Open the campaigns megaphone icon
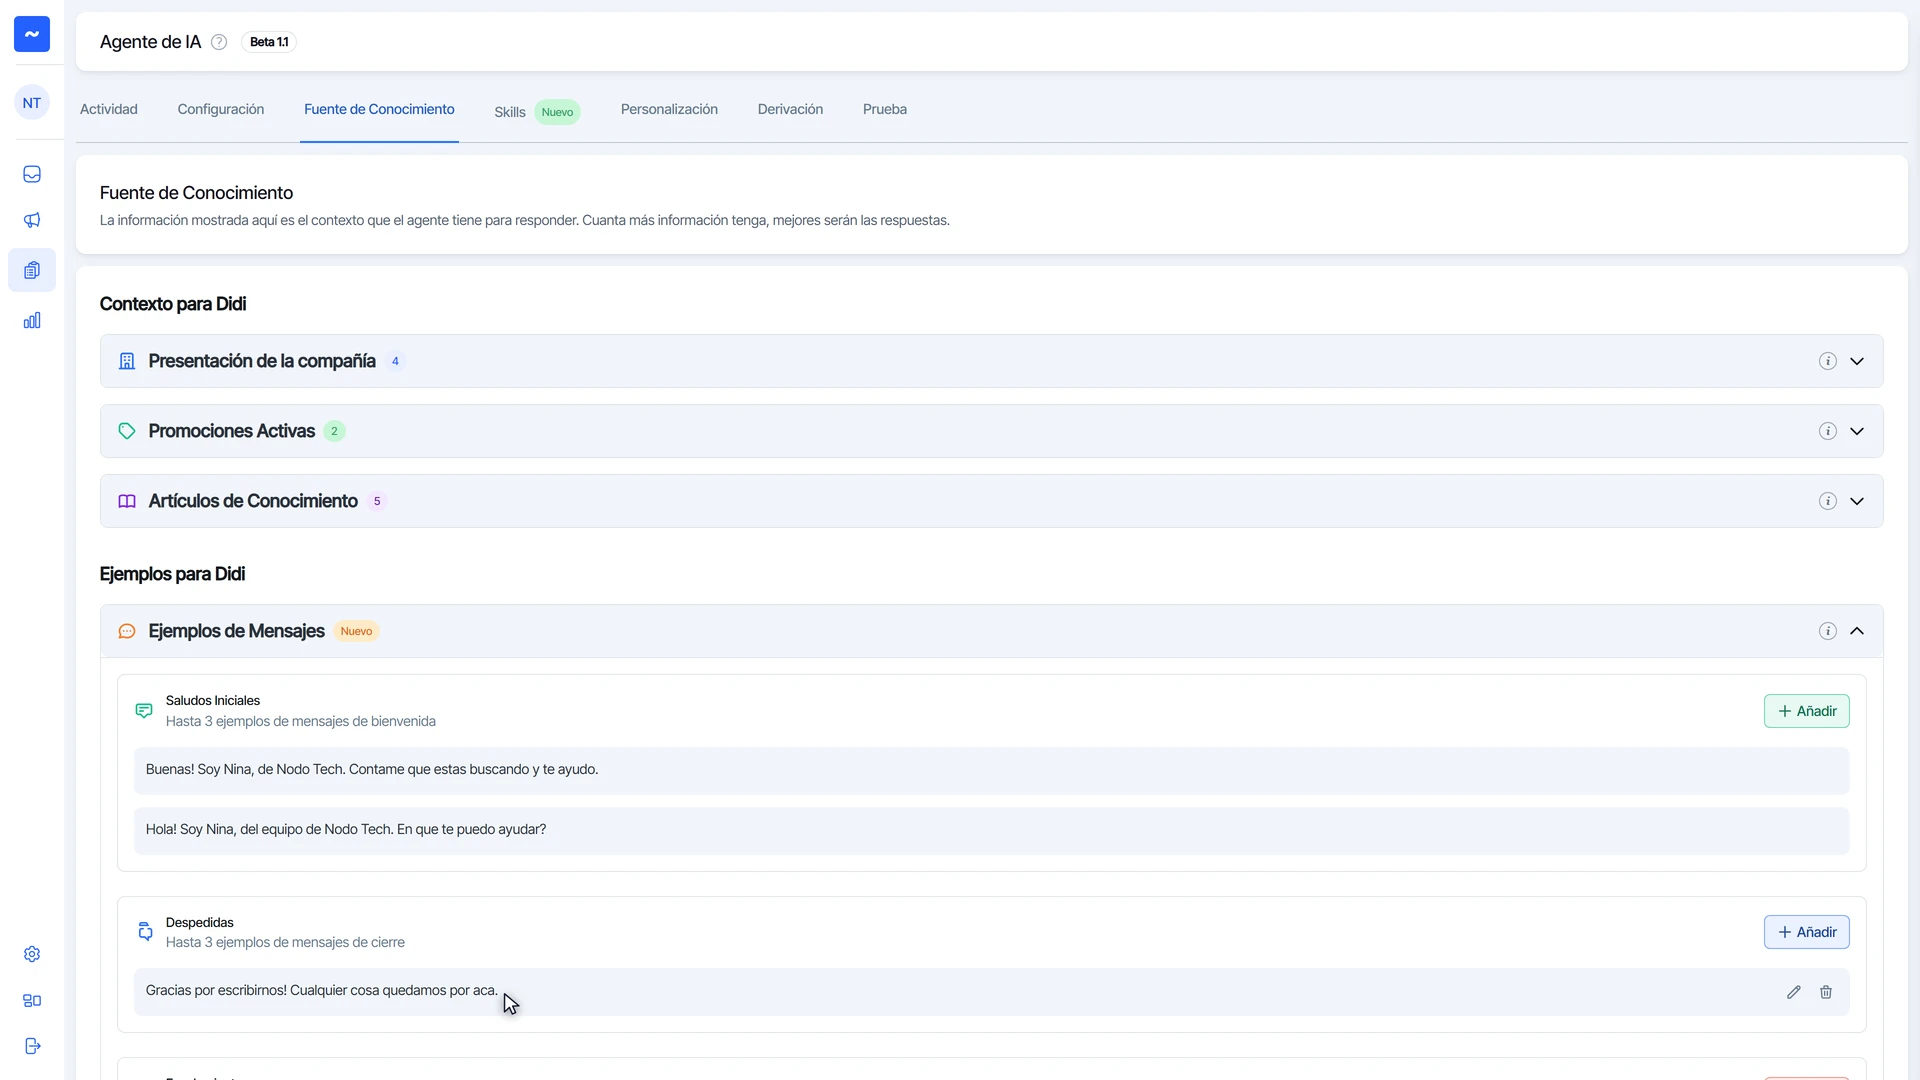1920x1080 pixels. tap(32, 220)
